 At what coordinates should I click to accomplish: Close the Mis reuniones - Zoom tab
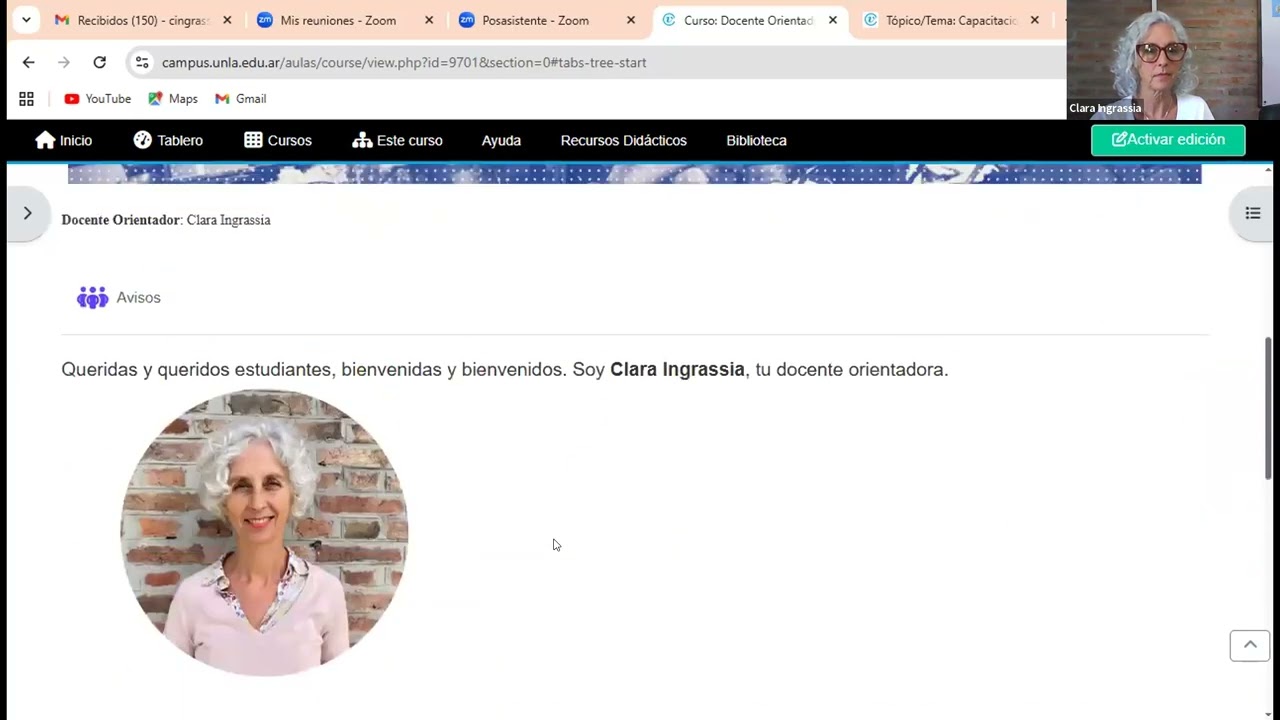429,20
